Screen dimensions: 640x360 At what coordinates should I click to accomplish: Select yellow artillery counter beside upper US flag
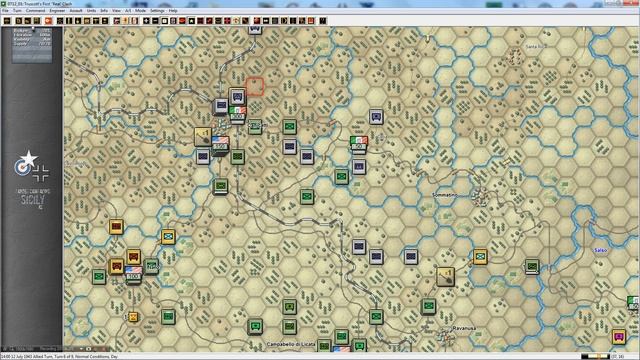point(202,137)
